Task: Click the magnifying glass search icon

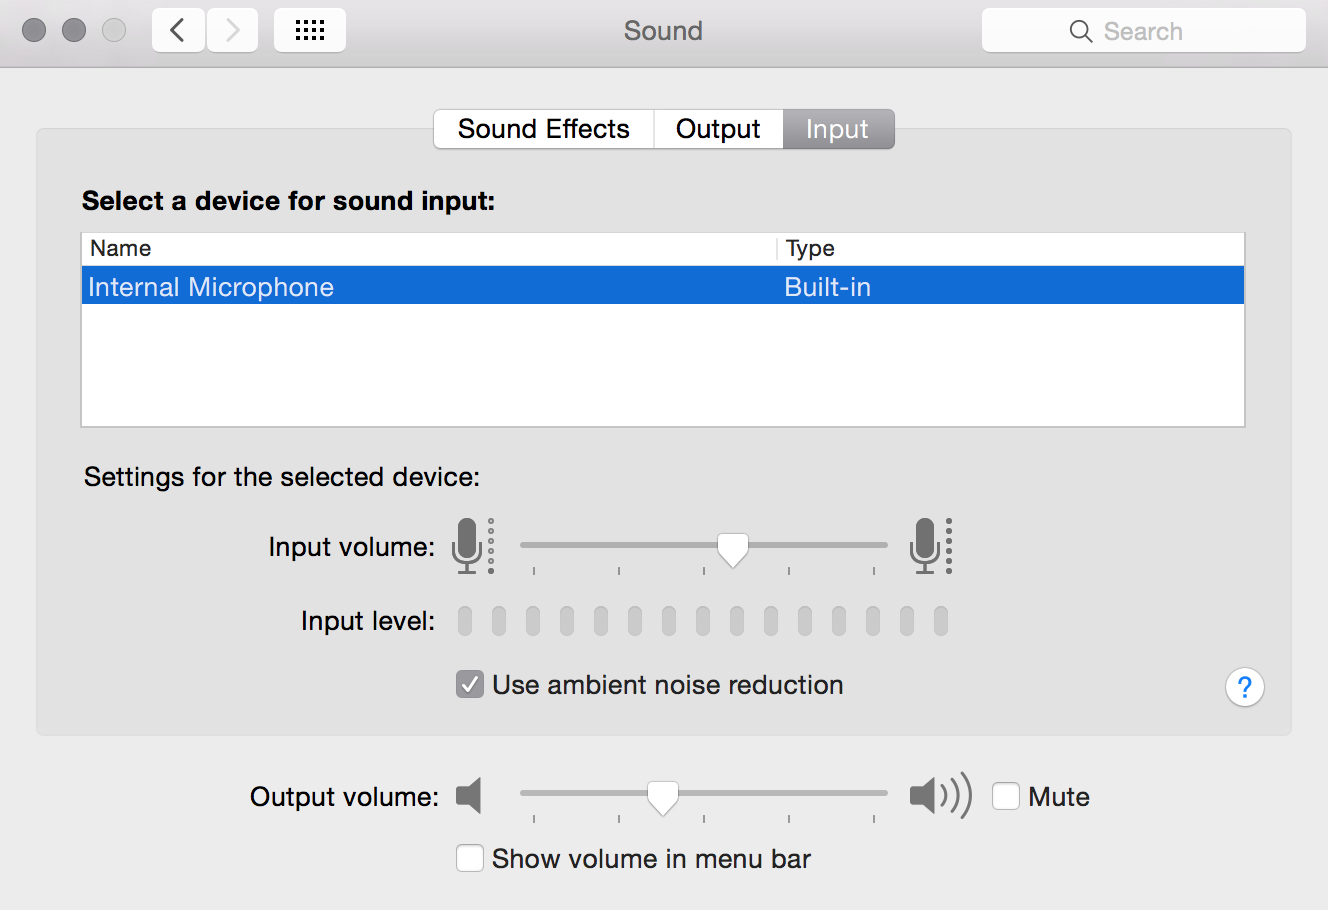Action: click(x=1080, y=31)
